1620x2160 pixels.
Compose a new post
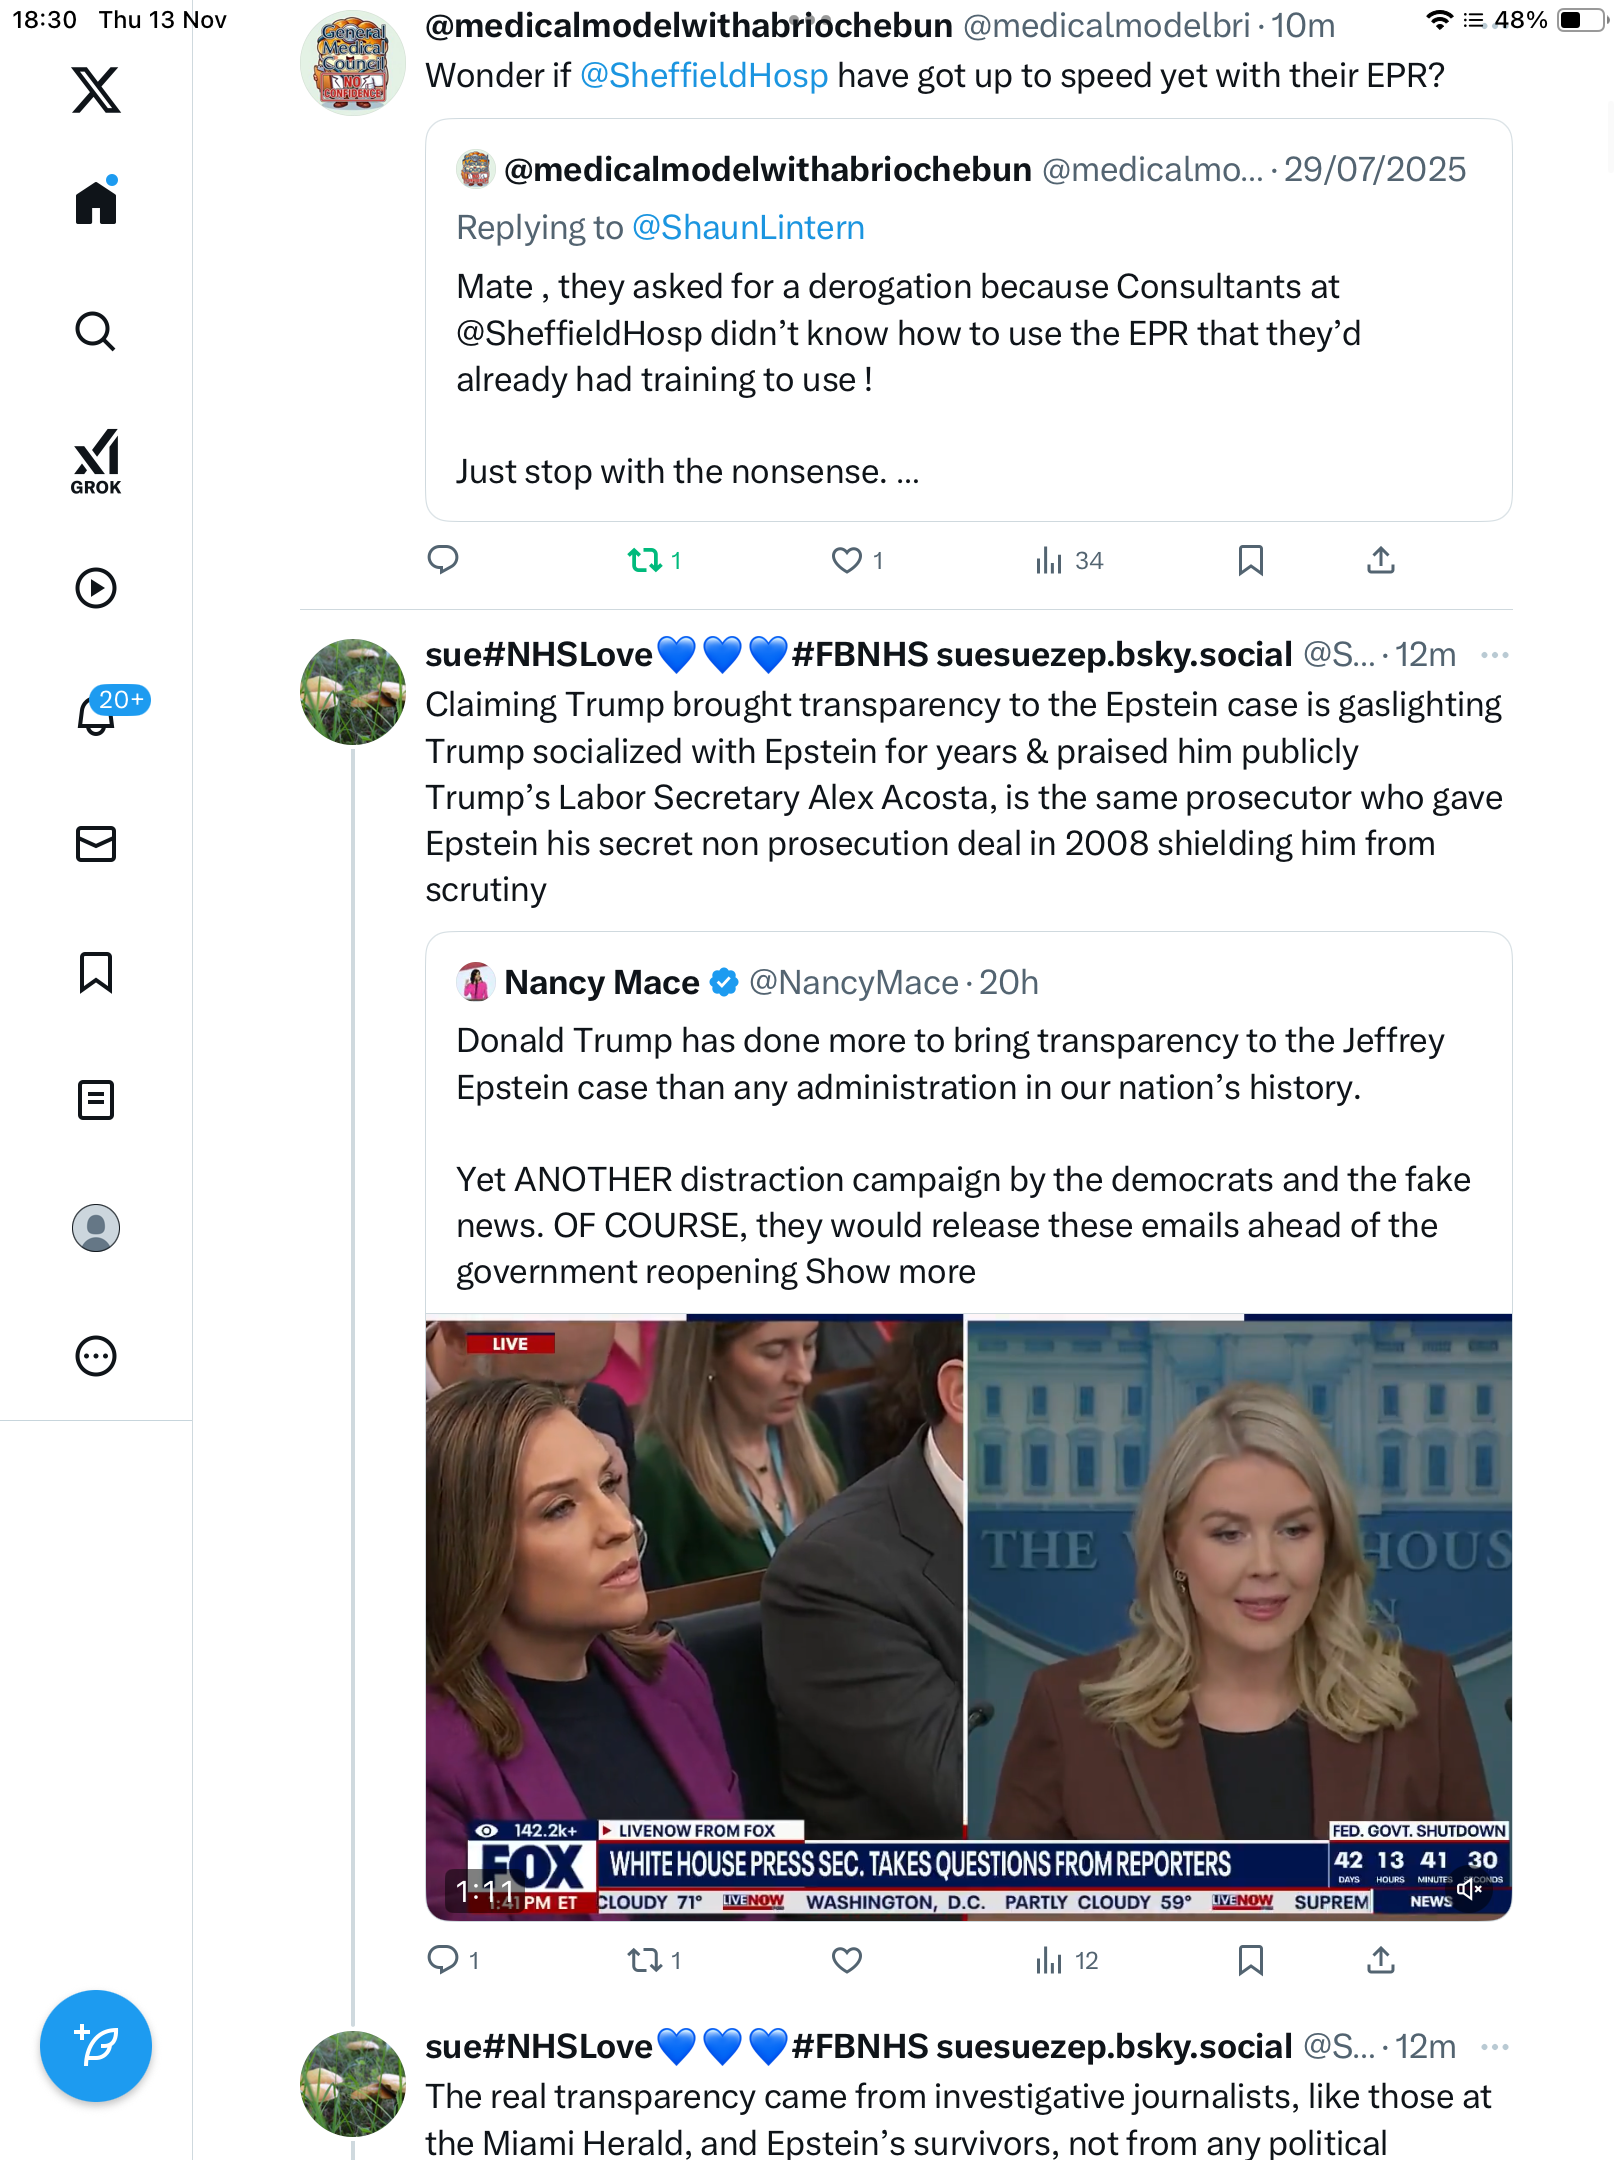96,2046
